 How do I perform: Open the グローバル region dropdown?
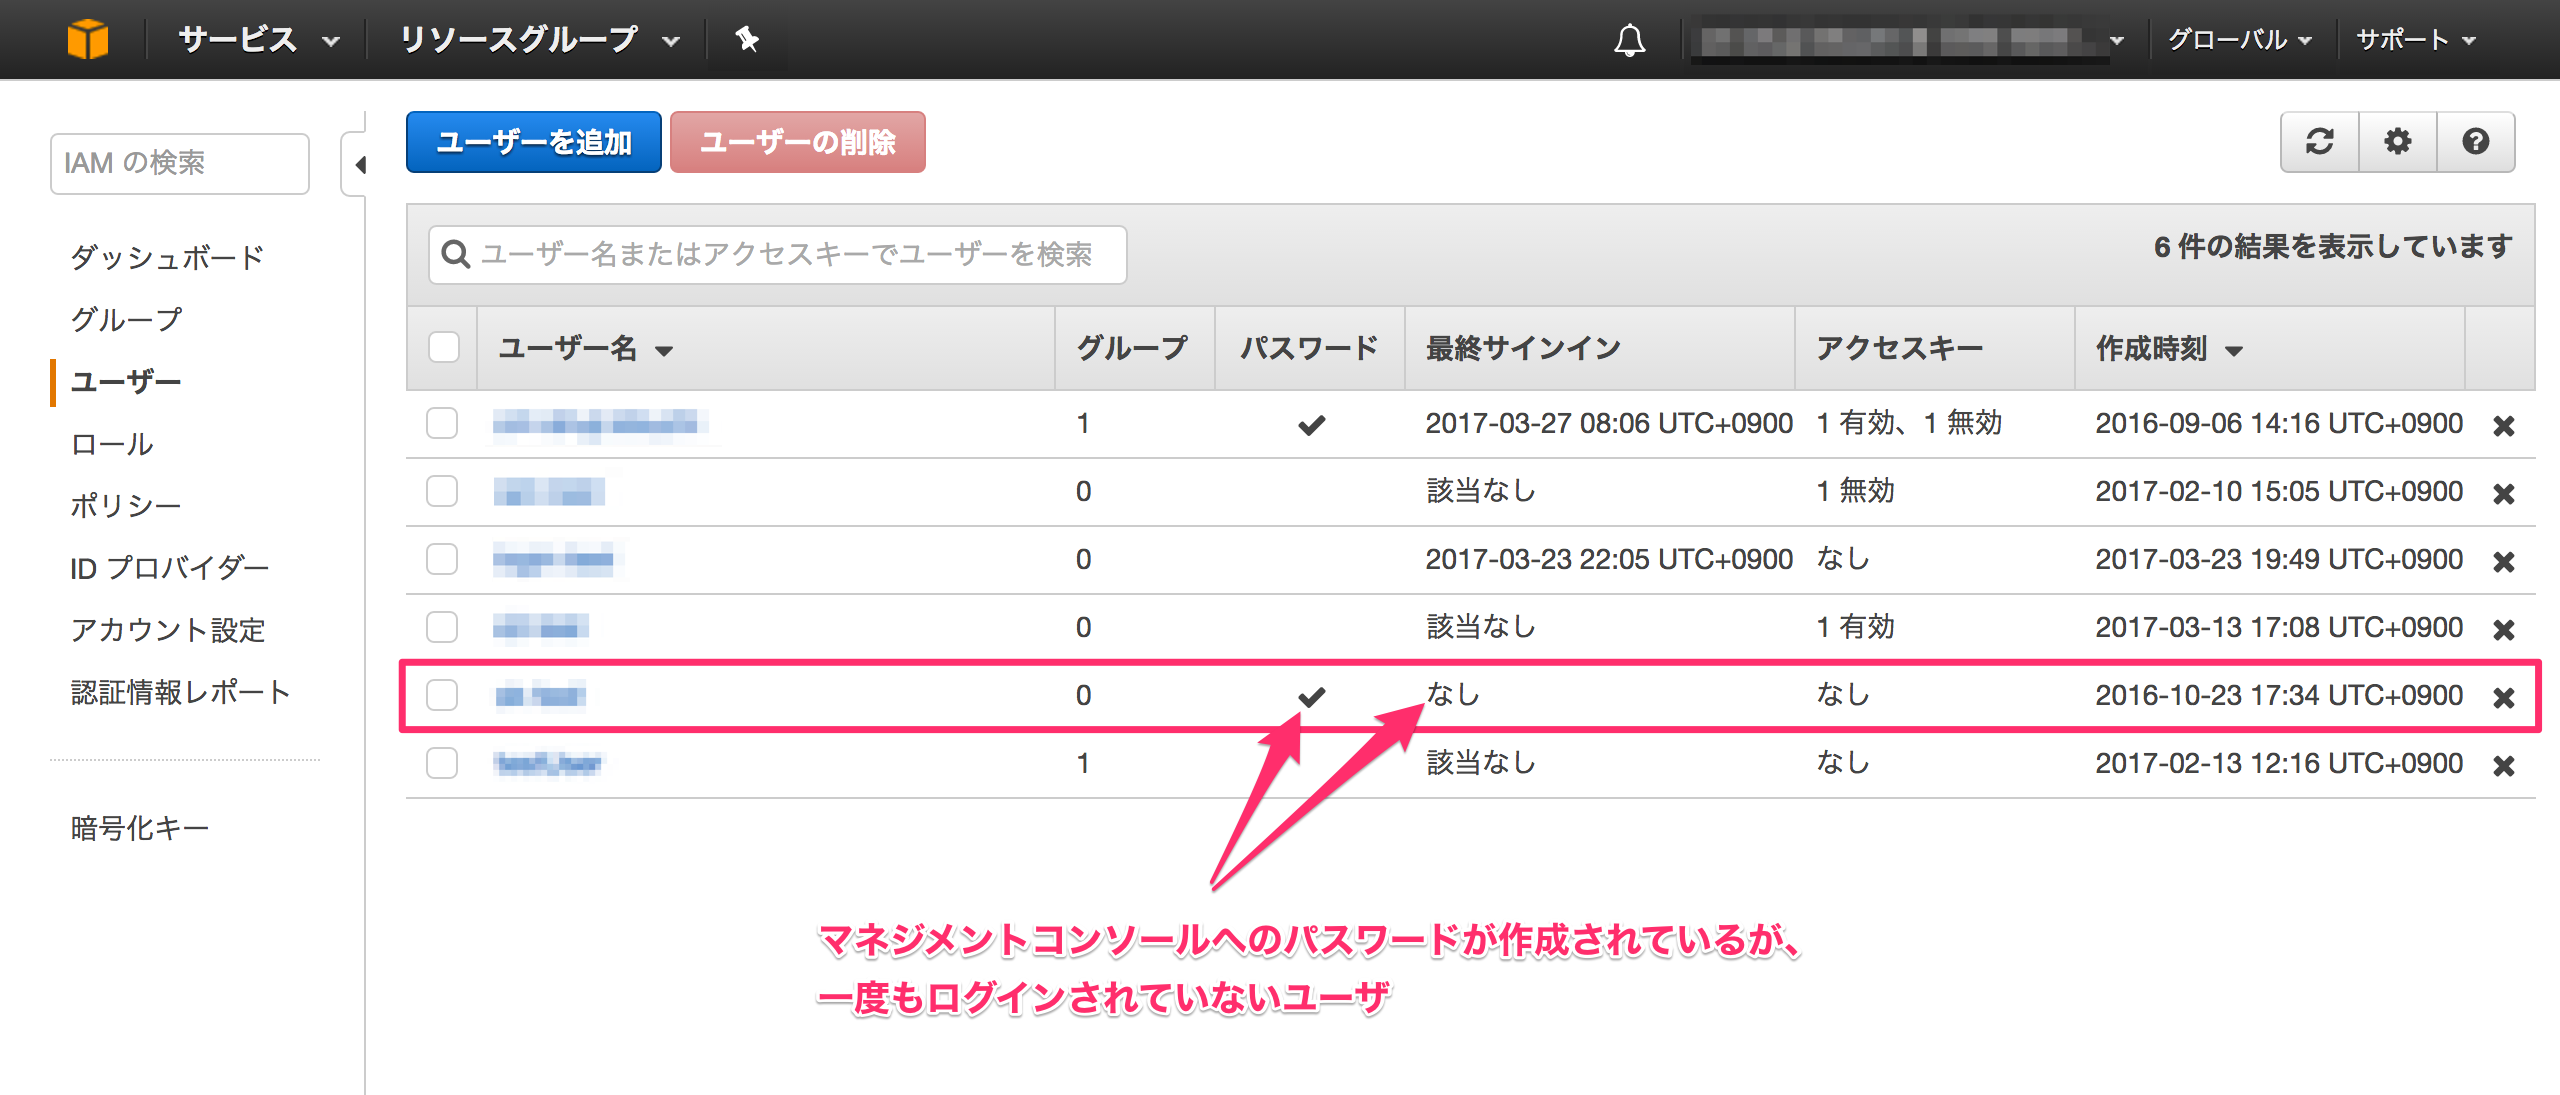(x=2239, y=40)
